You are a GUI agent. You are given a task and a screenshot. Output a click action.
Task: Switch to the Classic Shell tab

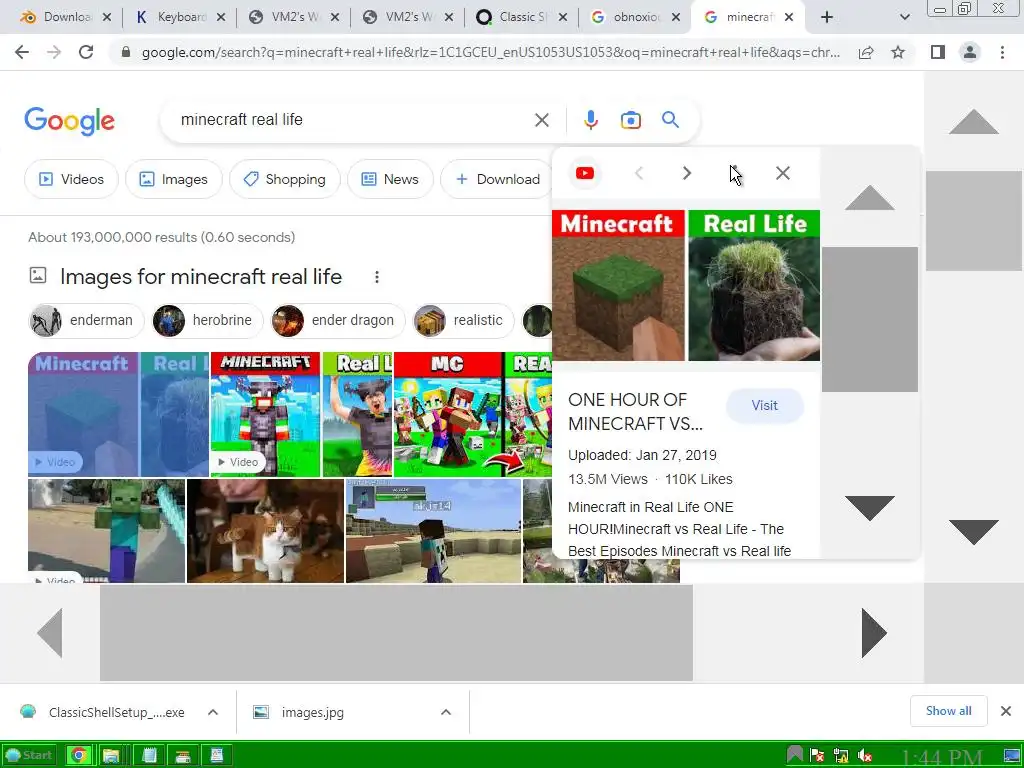pyautogui.click(x=515, y=18)
